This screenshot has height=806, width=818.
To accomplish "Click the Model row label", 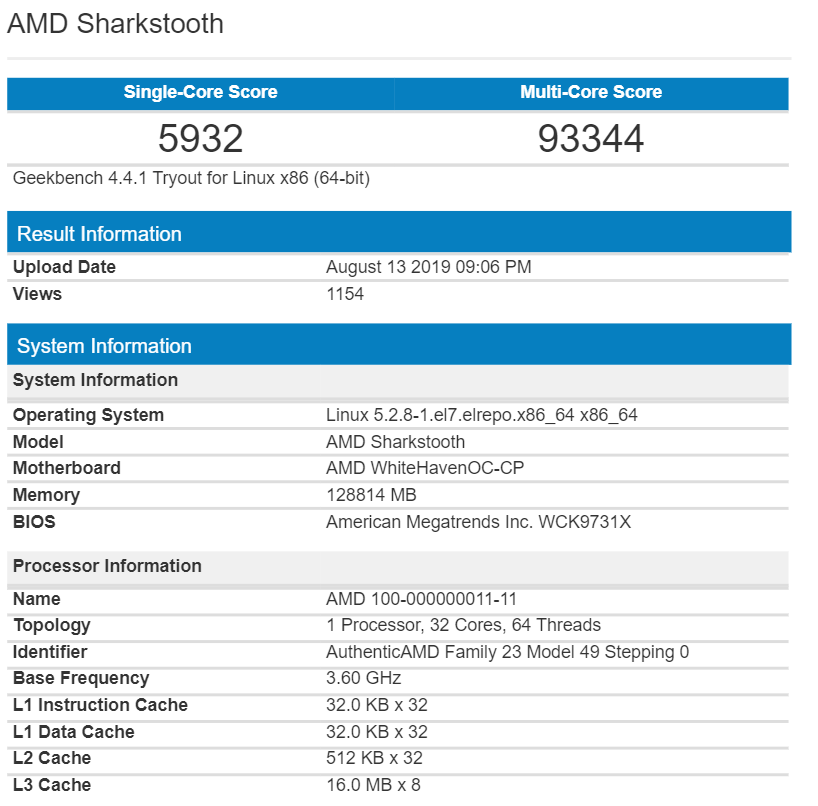I will 38,442.
